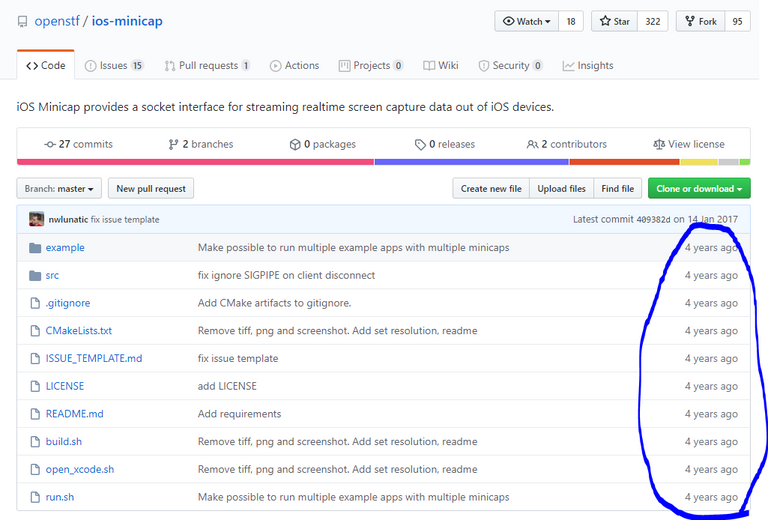Open the Issues tab
Viewport: 768px width, 520px height.
click(x=114, y=66)
